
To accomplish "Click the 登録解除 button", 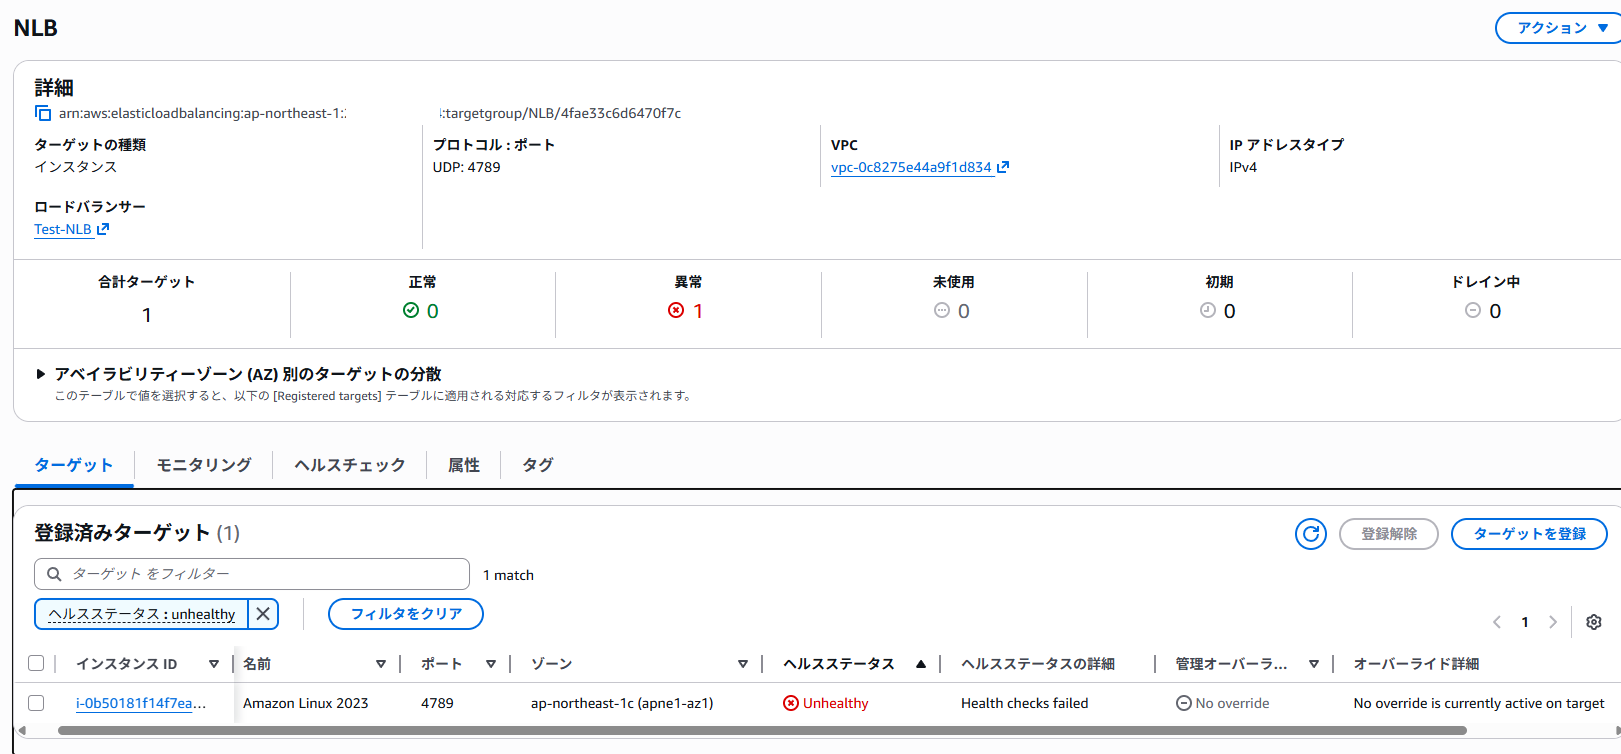I will pyautogui.click(x=1389, y=534).
